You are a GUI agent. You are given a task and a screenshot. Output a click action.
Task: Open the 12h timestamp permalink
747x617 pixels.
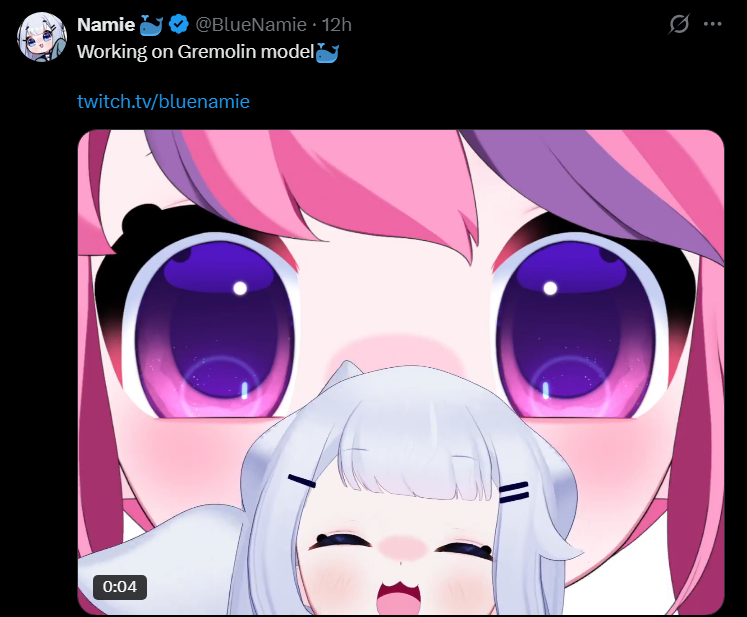[337, 25]
